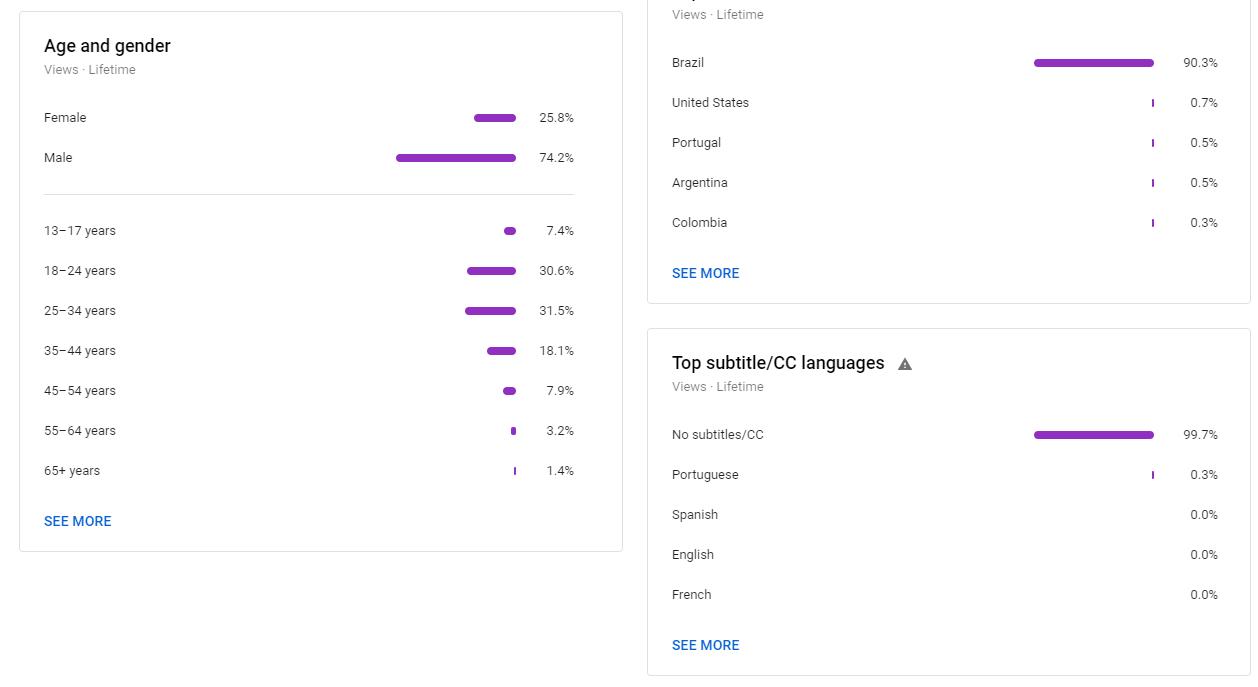Open SEE MORE under top geographies list

706,273
